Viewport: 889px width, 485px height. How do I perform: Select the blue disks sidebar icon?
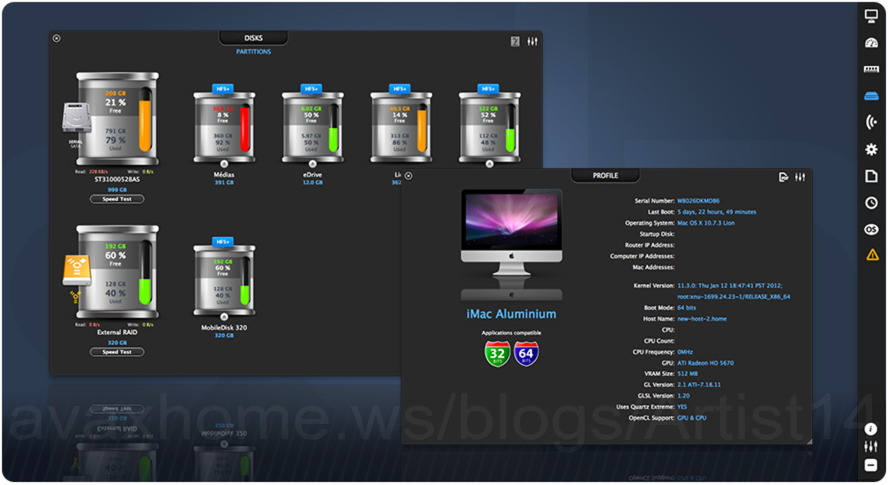coord(871,96)
